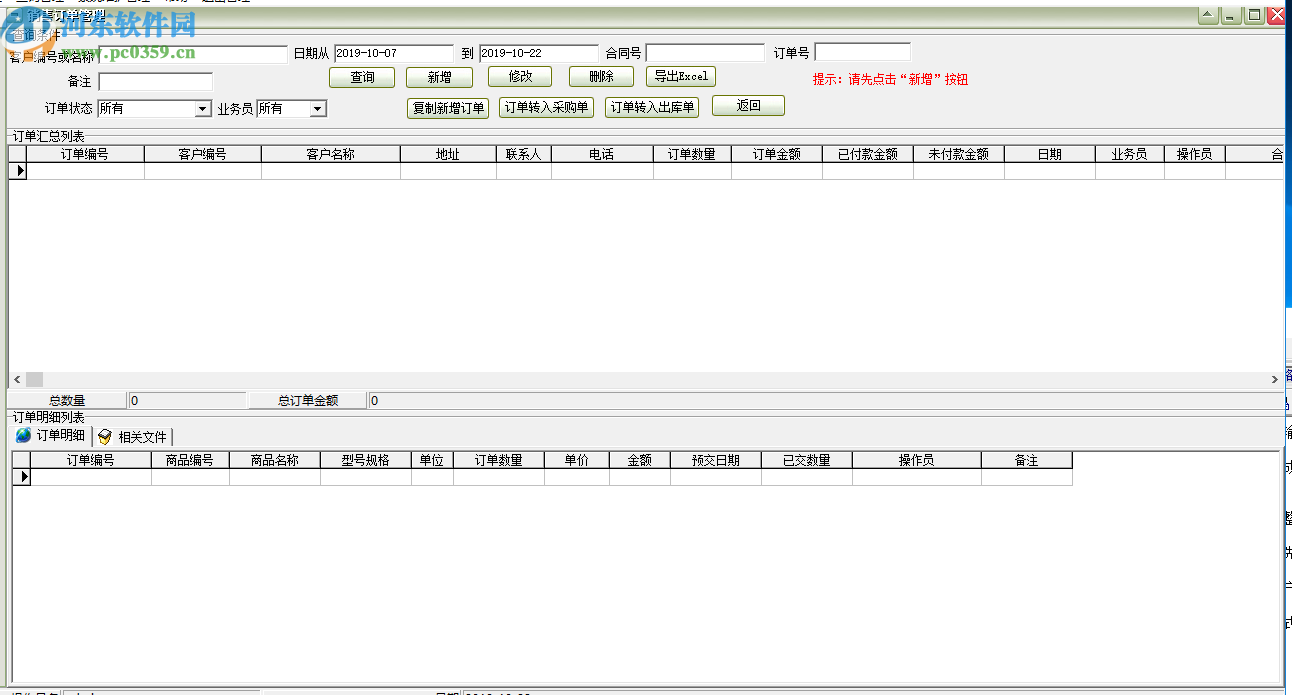Open the 业务员 dropdown
This screenshot has height=695, width=1292.
(318, 109)
